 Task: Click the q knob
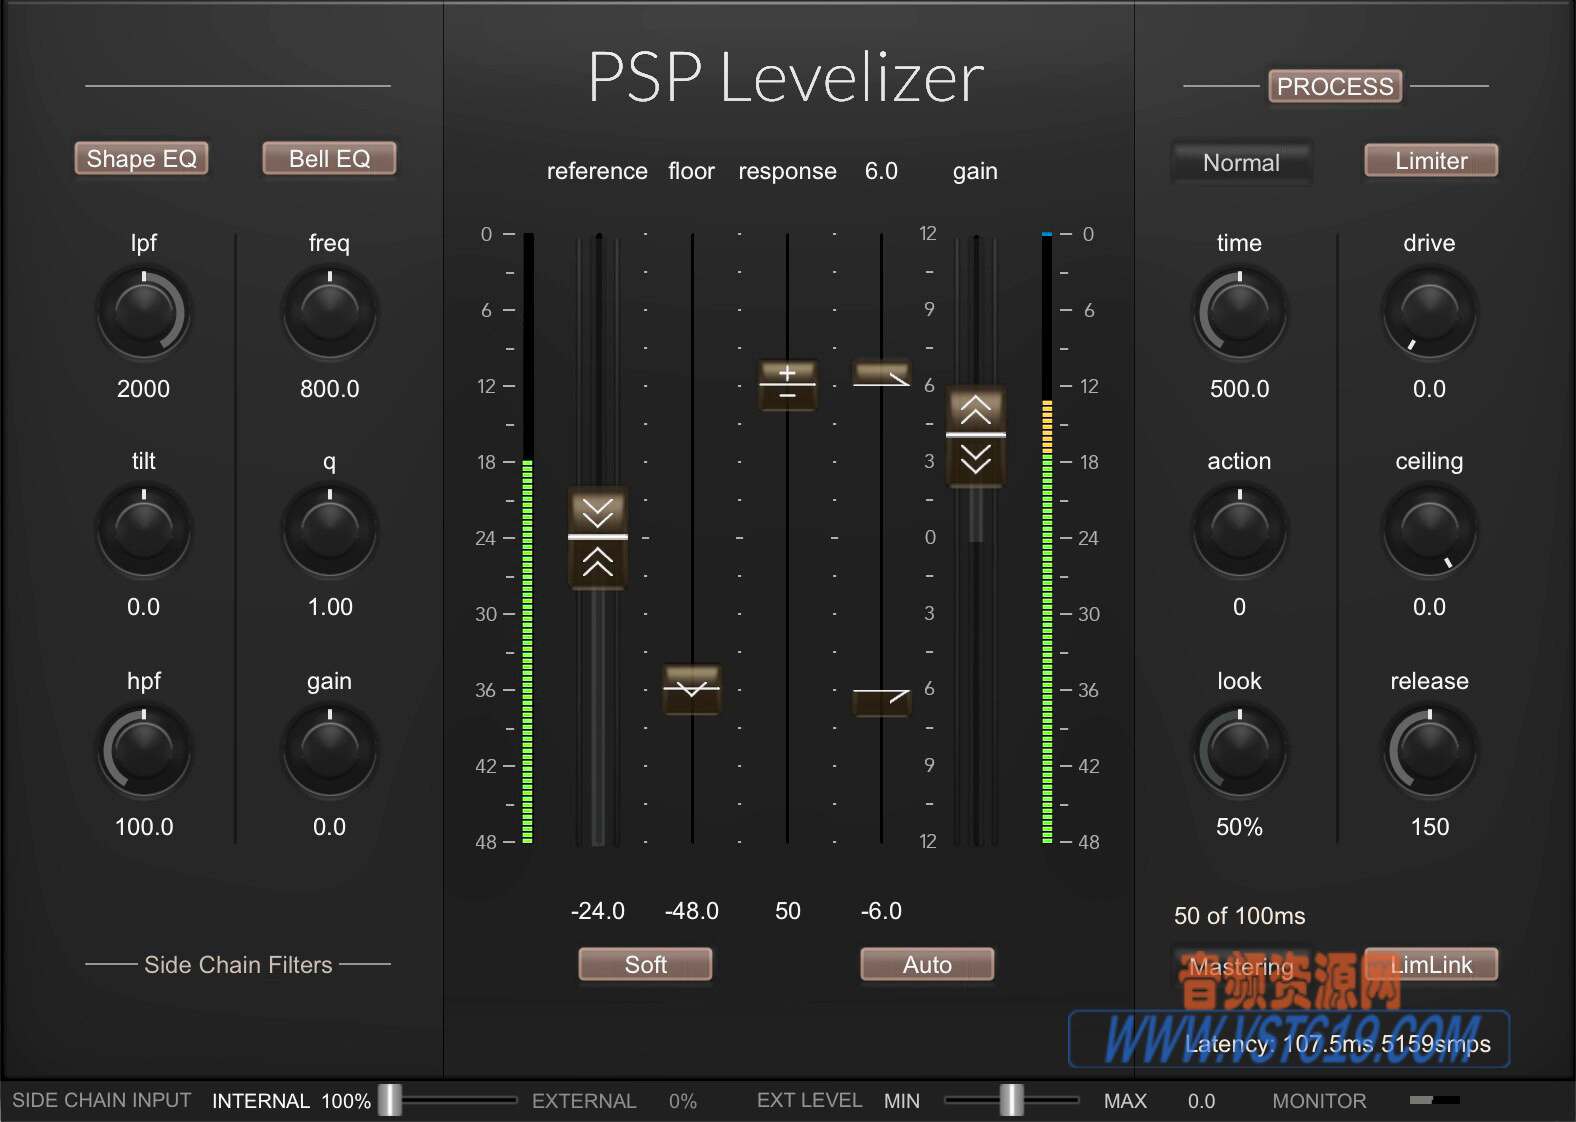[330, 531]
